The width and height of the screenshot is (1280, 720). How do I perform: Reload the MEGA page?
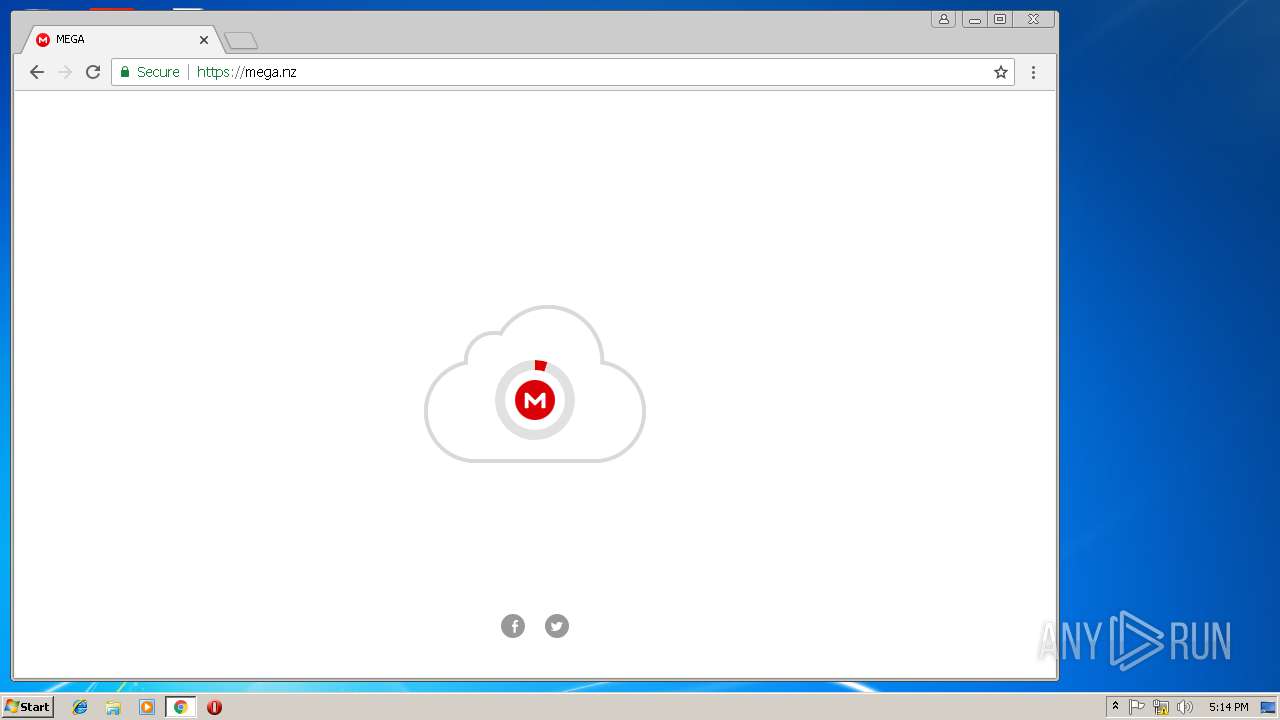click(x=93, y=72)
